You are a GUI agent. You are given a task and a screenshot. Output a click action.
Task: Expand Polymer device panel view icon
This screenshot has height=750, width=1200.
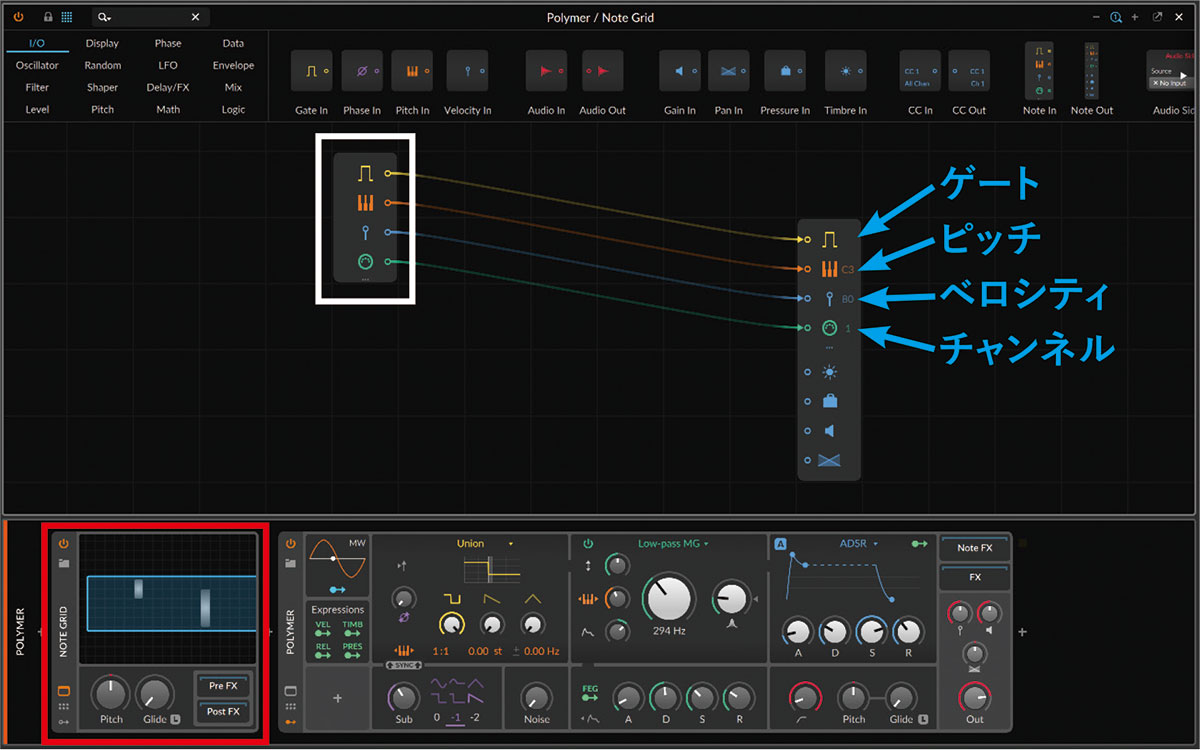pyautogui.click(x=291, y=691)
